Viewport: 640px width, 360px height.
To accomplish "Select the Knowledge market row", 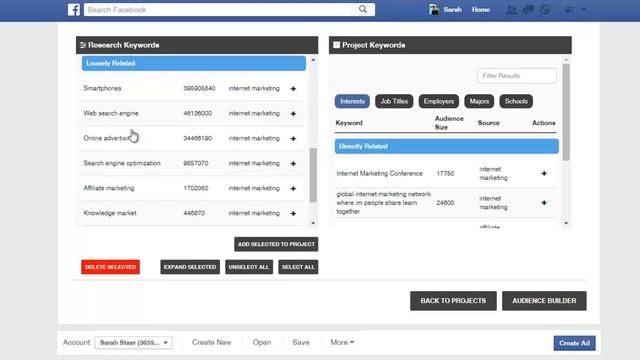I will coord(193,213).
